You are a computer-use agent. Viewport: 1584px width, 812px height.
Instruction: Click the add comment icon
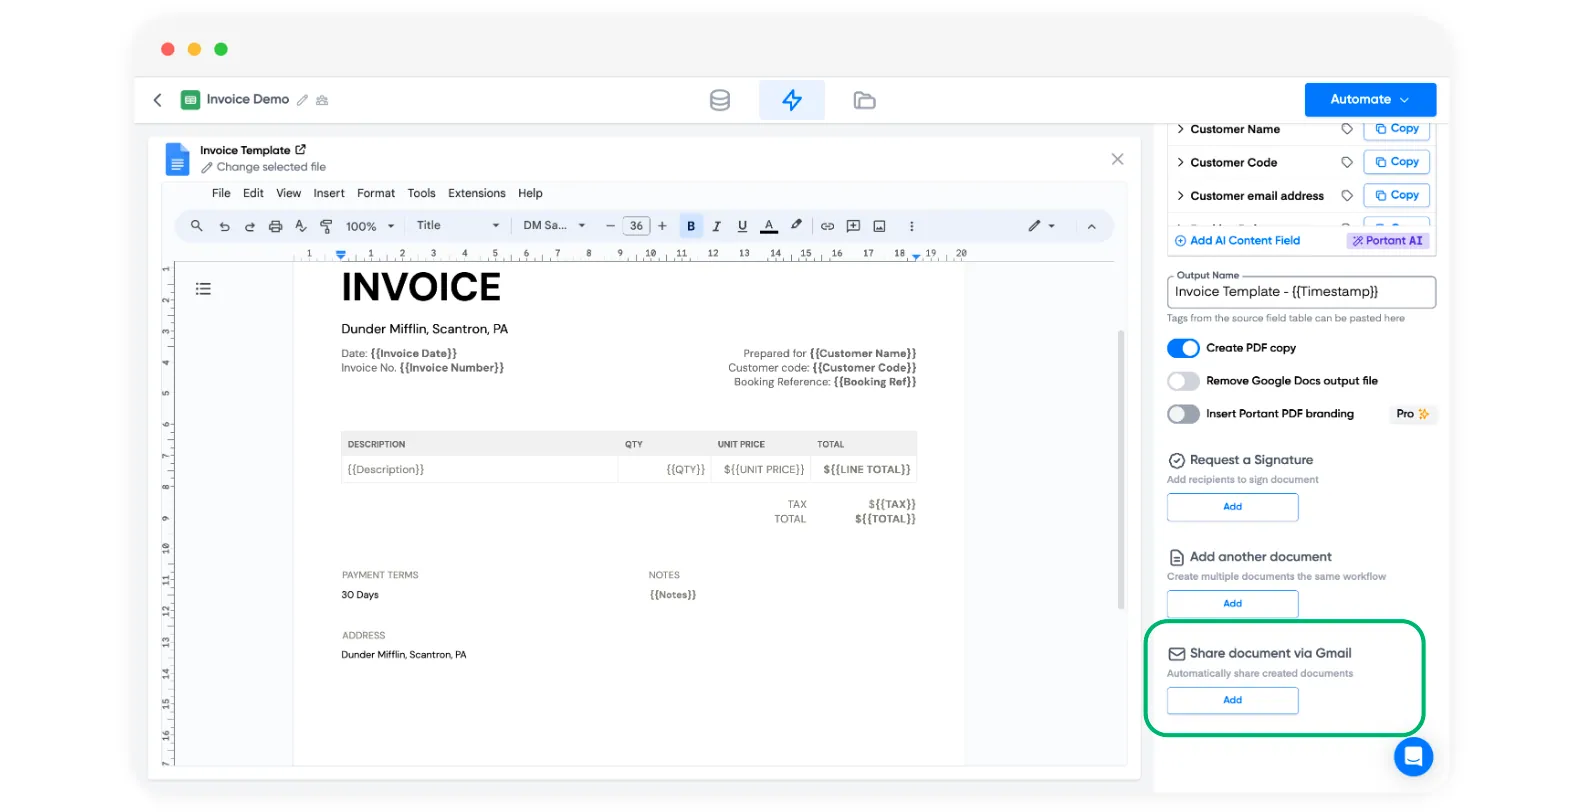[853, 226]
